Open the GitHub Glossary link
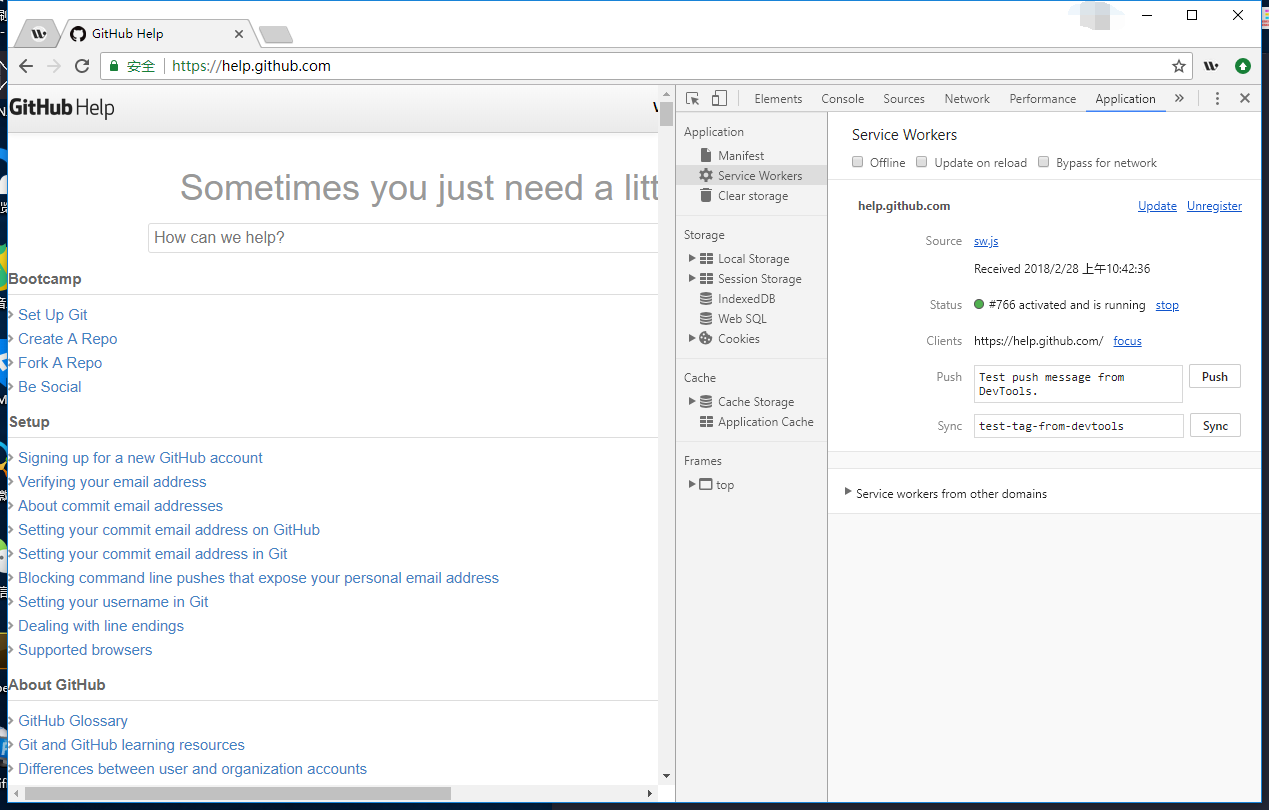The image size is (1269, 810). click(73, 721)
